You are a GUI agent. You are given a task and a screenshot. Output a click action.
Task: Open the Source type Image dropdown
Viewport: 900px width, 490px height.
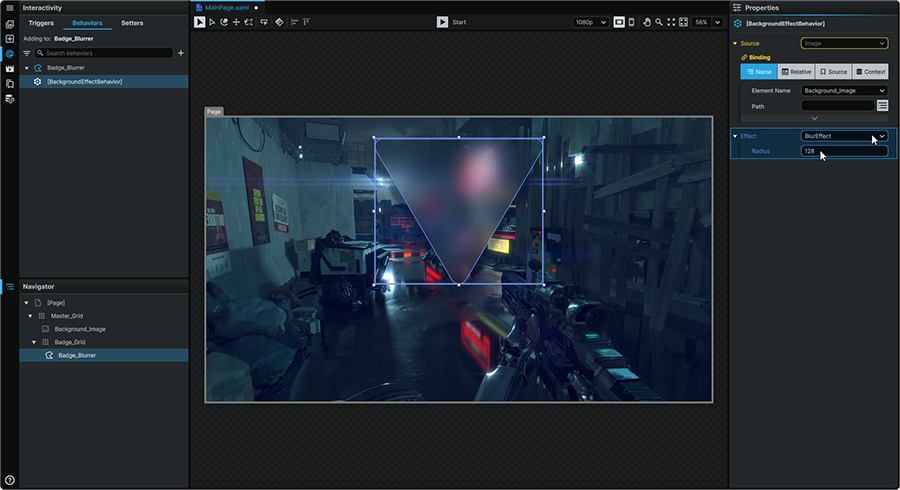(x=844, y=43)
